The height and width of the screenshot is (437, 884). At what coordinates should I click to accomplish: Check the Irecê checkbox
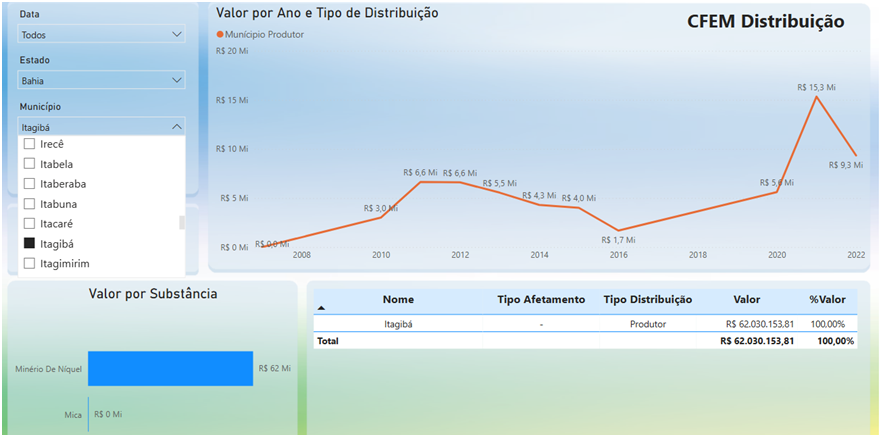pyautogui.click(x=29, y=144)
